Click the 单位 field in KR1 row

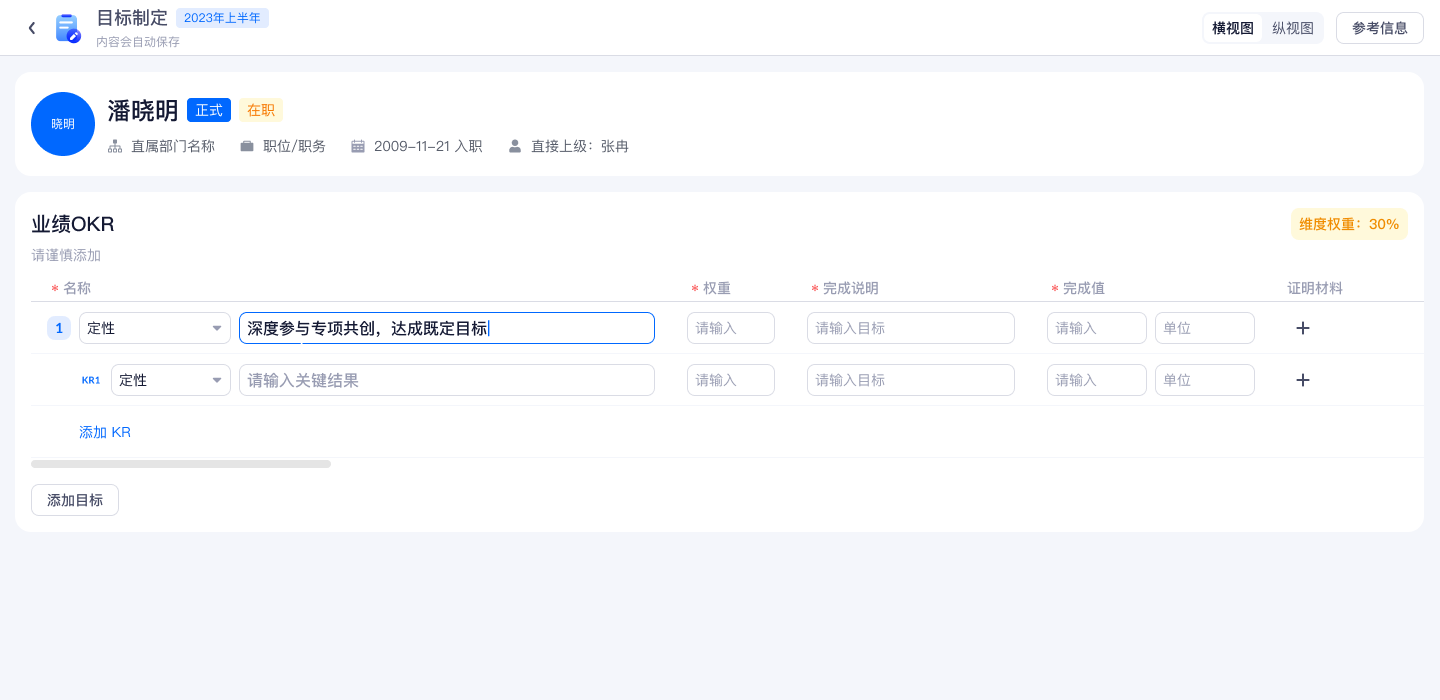coord(1204,380)
